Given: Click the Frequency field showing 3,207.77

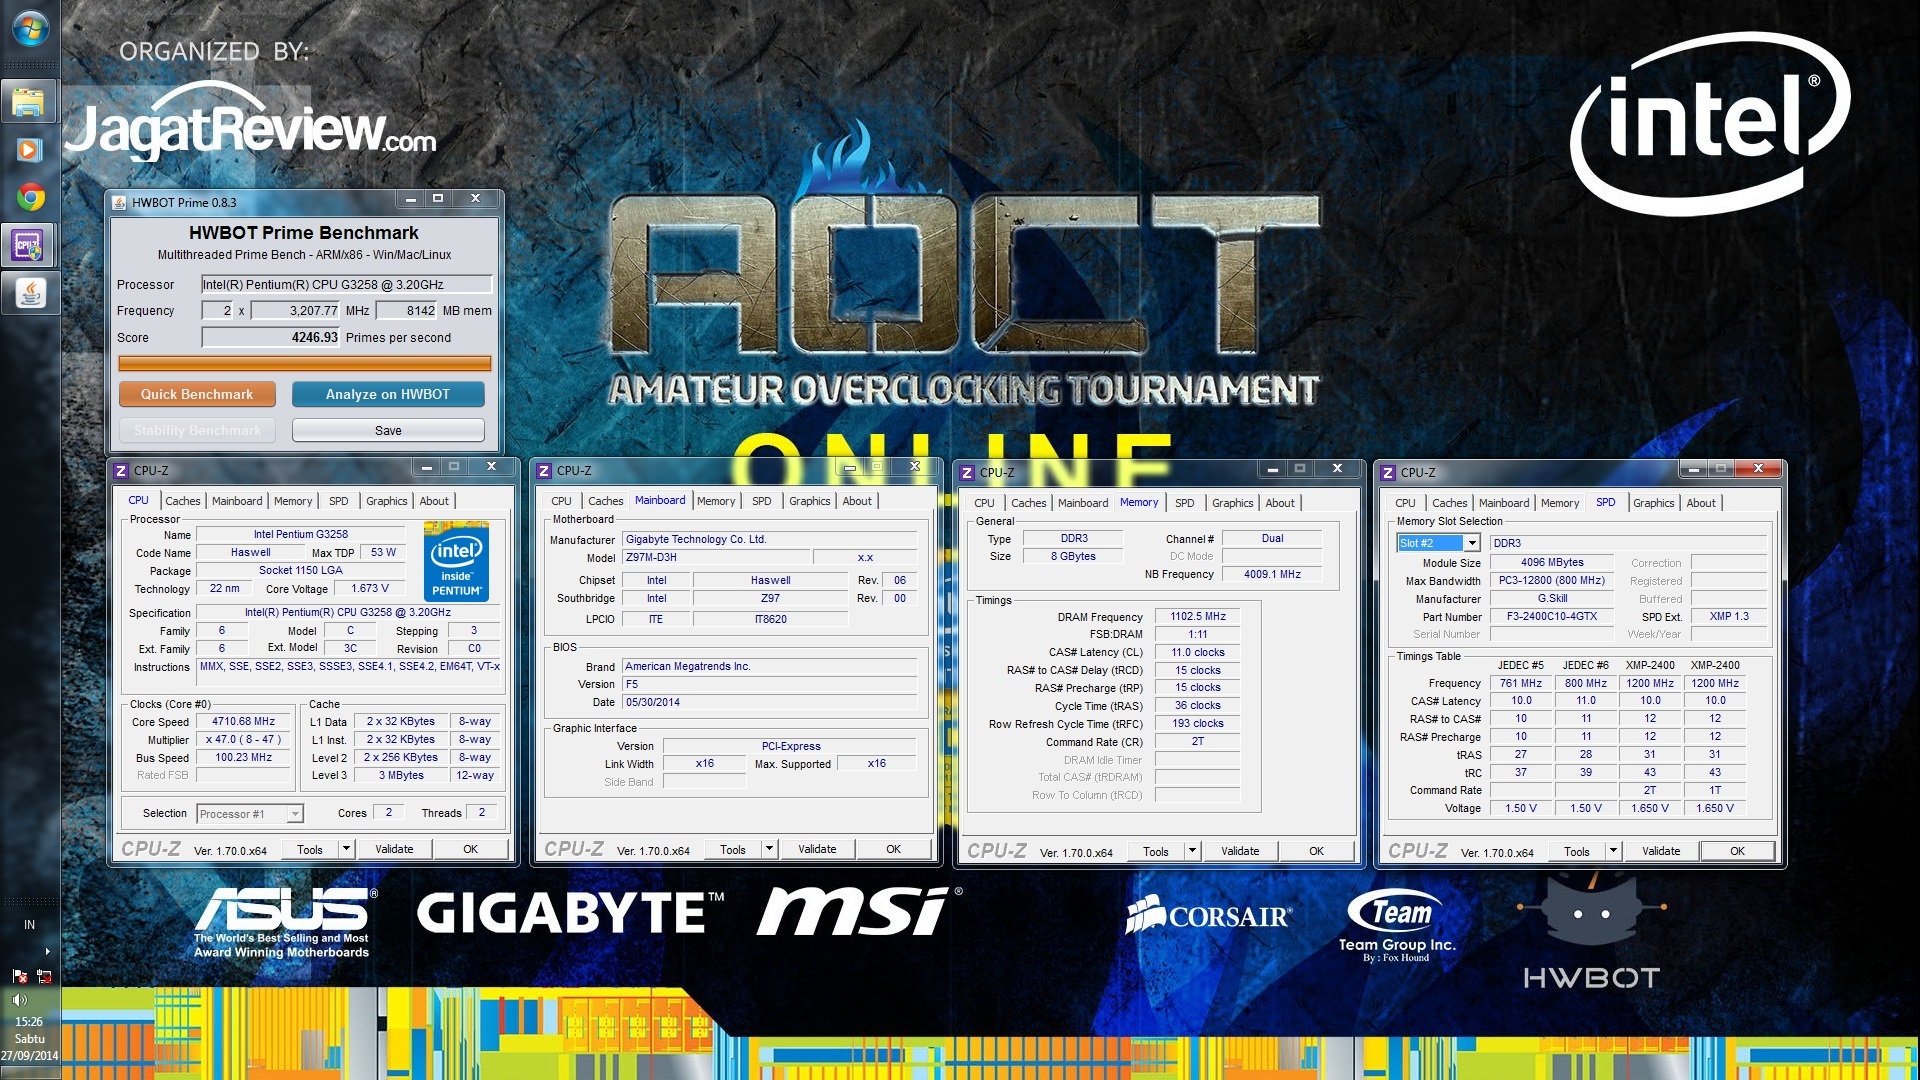Looking at the screenshot, I should tap(296, 311).
